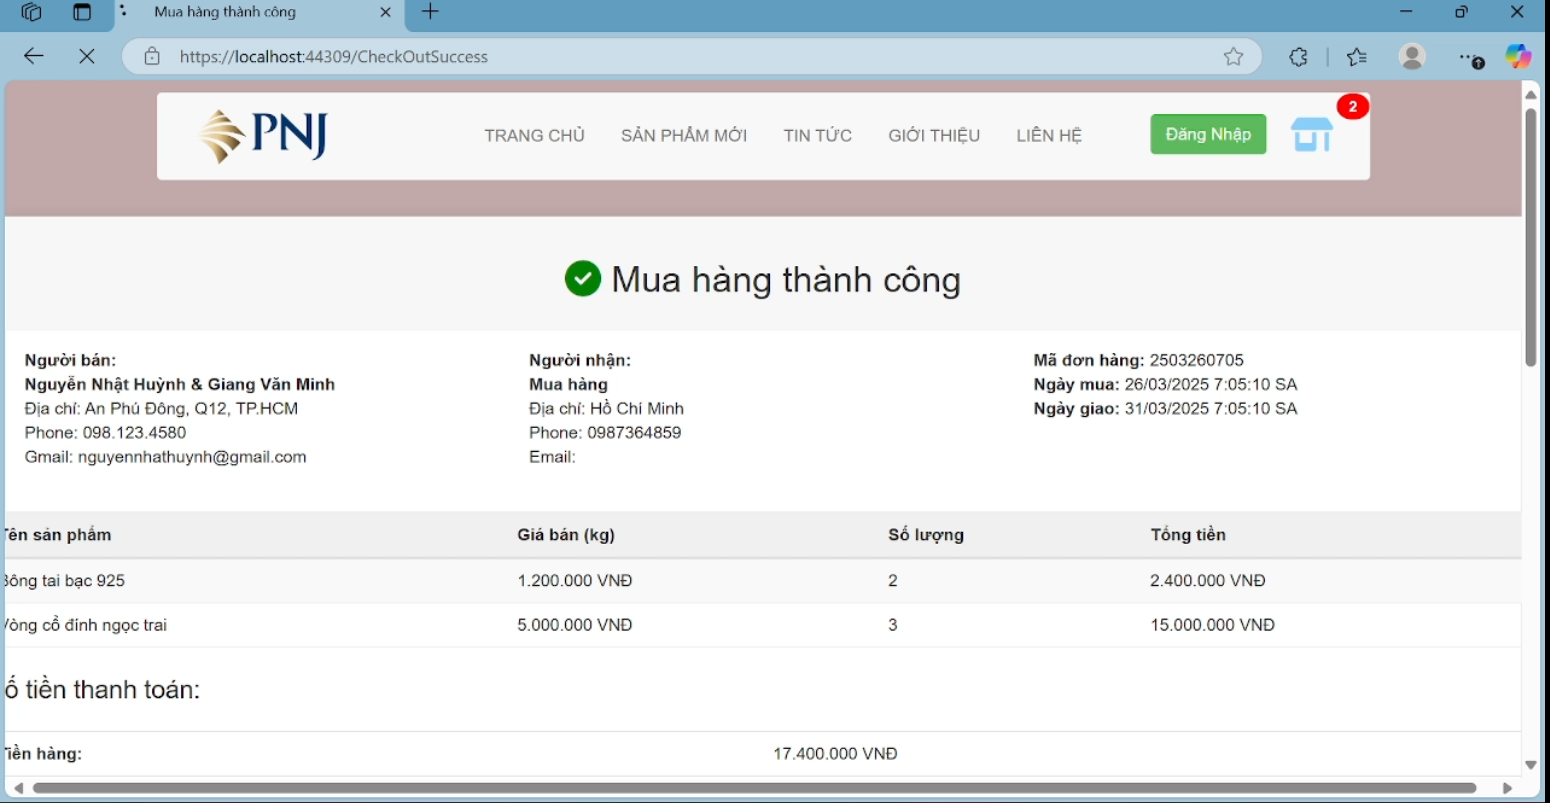Click order code 2503260705

[x=1197, y=360]
